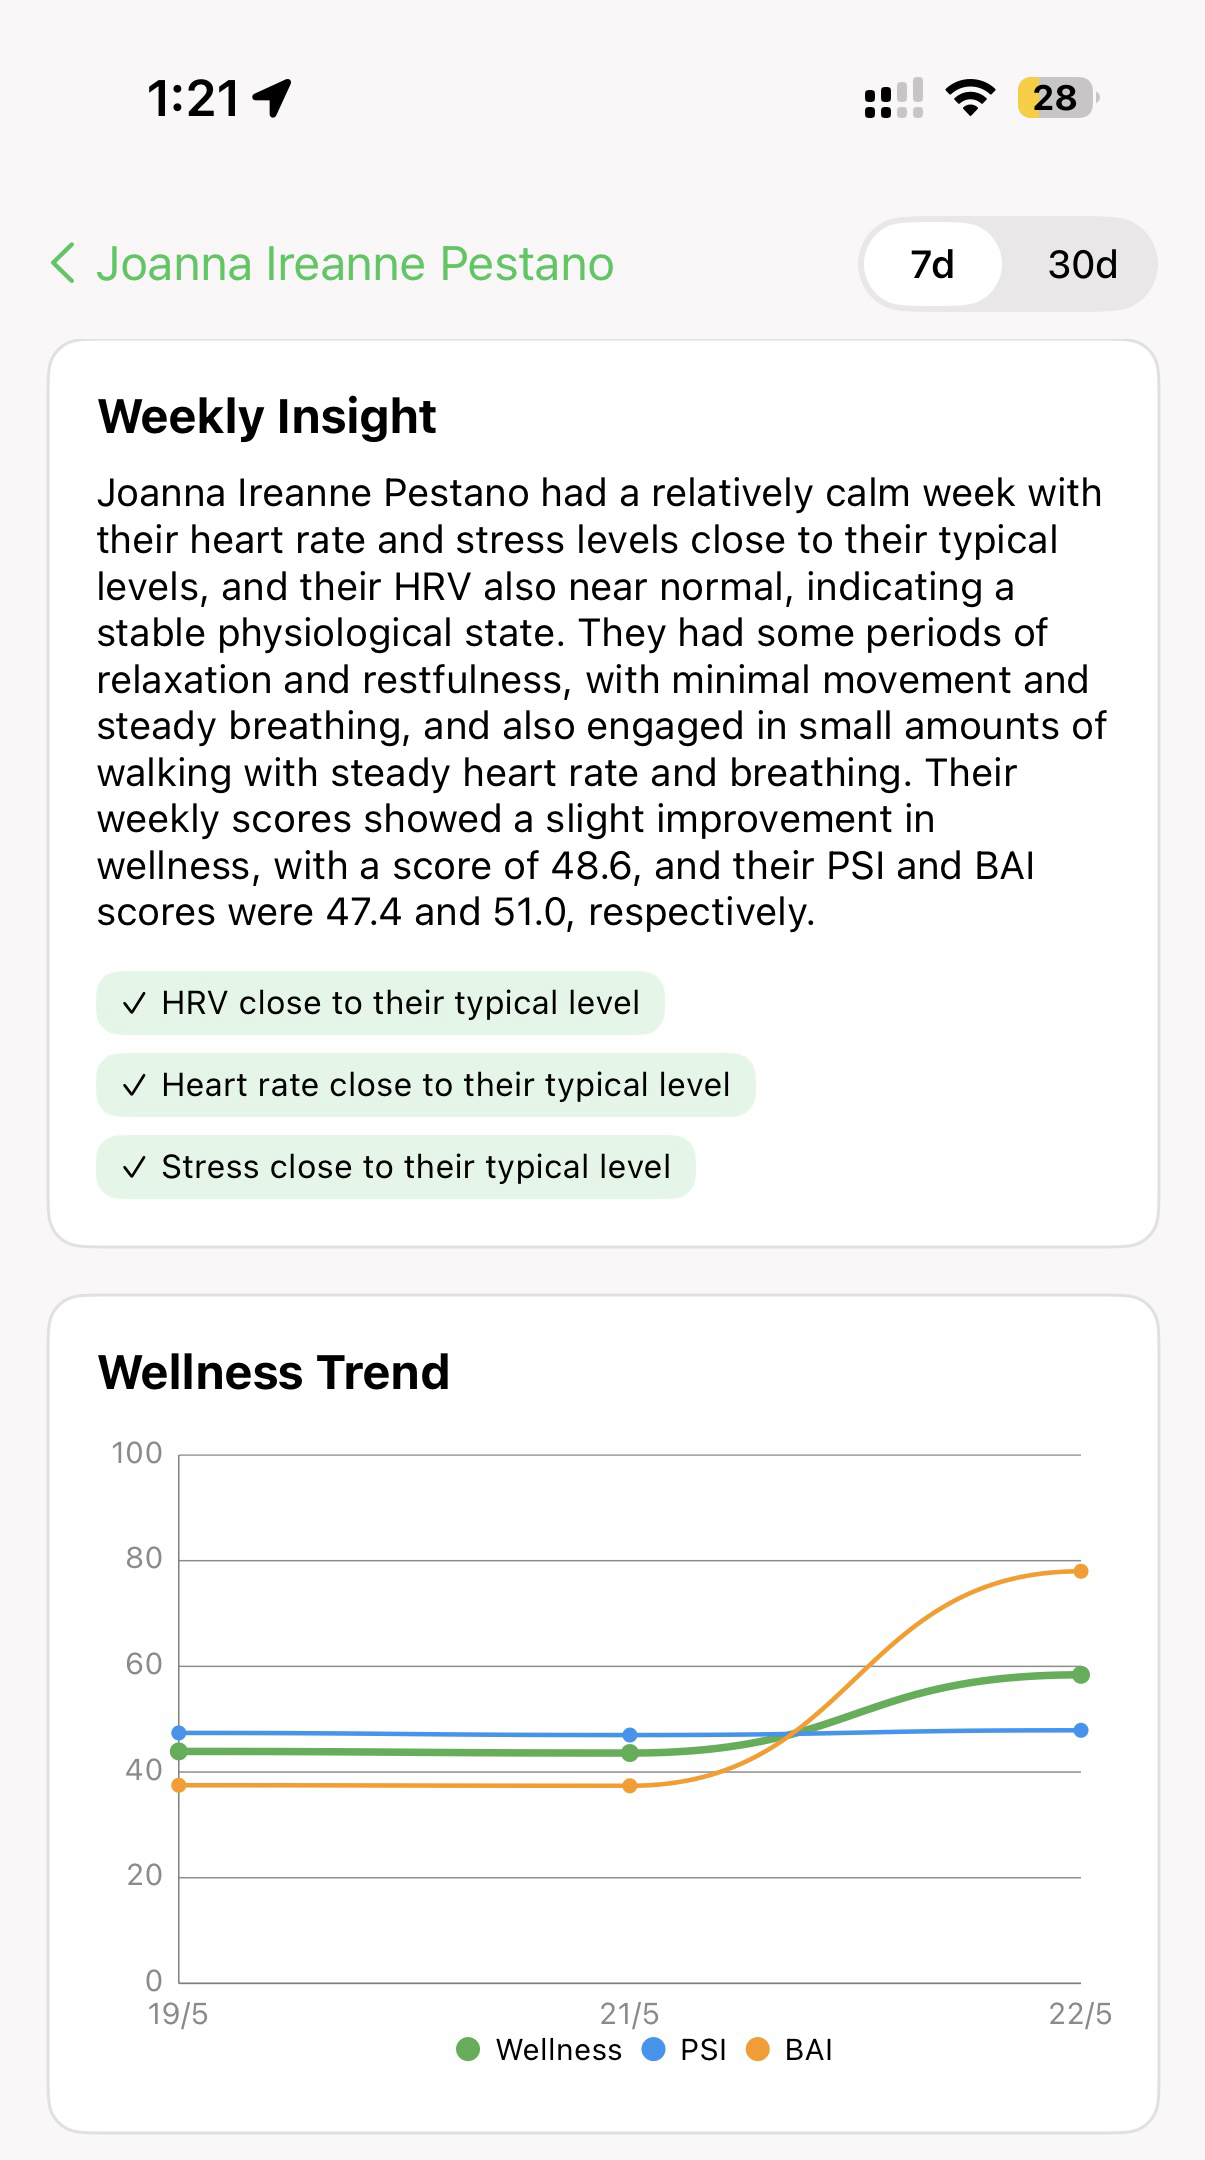Image resolution: width=1205 pixels, height=2160 pixels.
Task: Switch to the 30d time range
Action: tap(1082, 265)
